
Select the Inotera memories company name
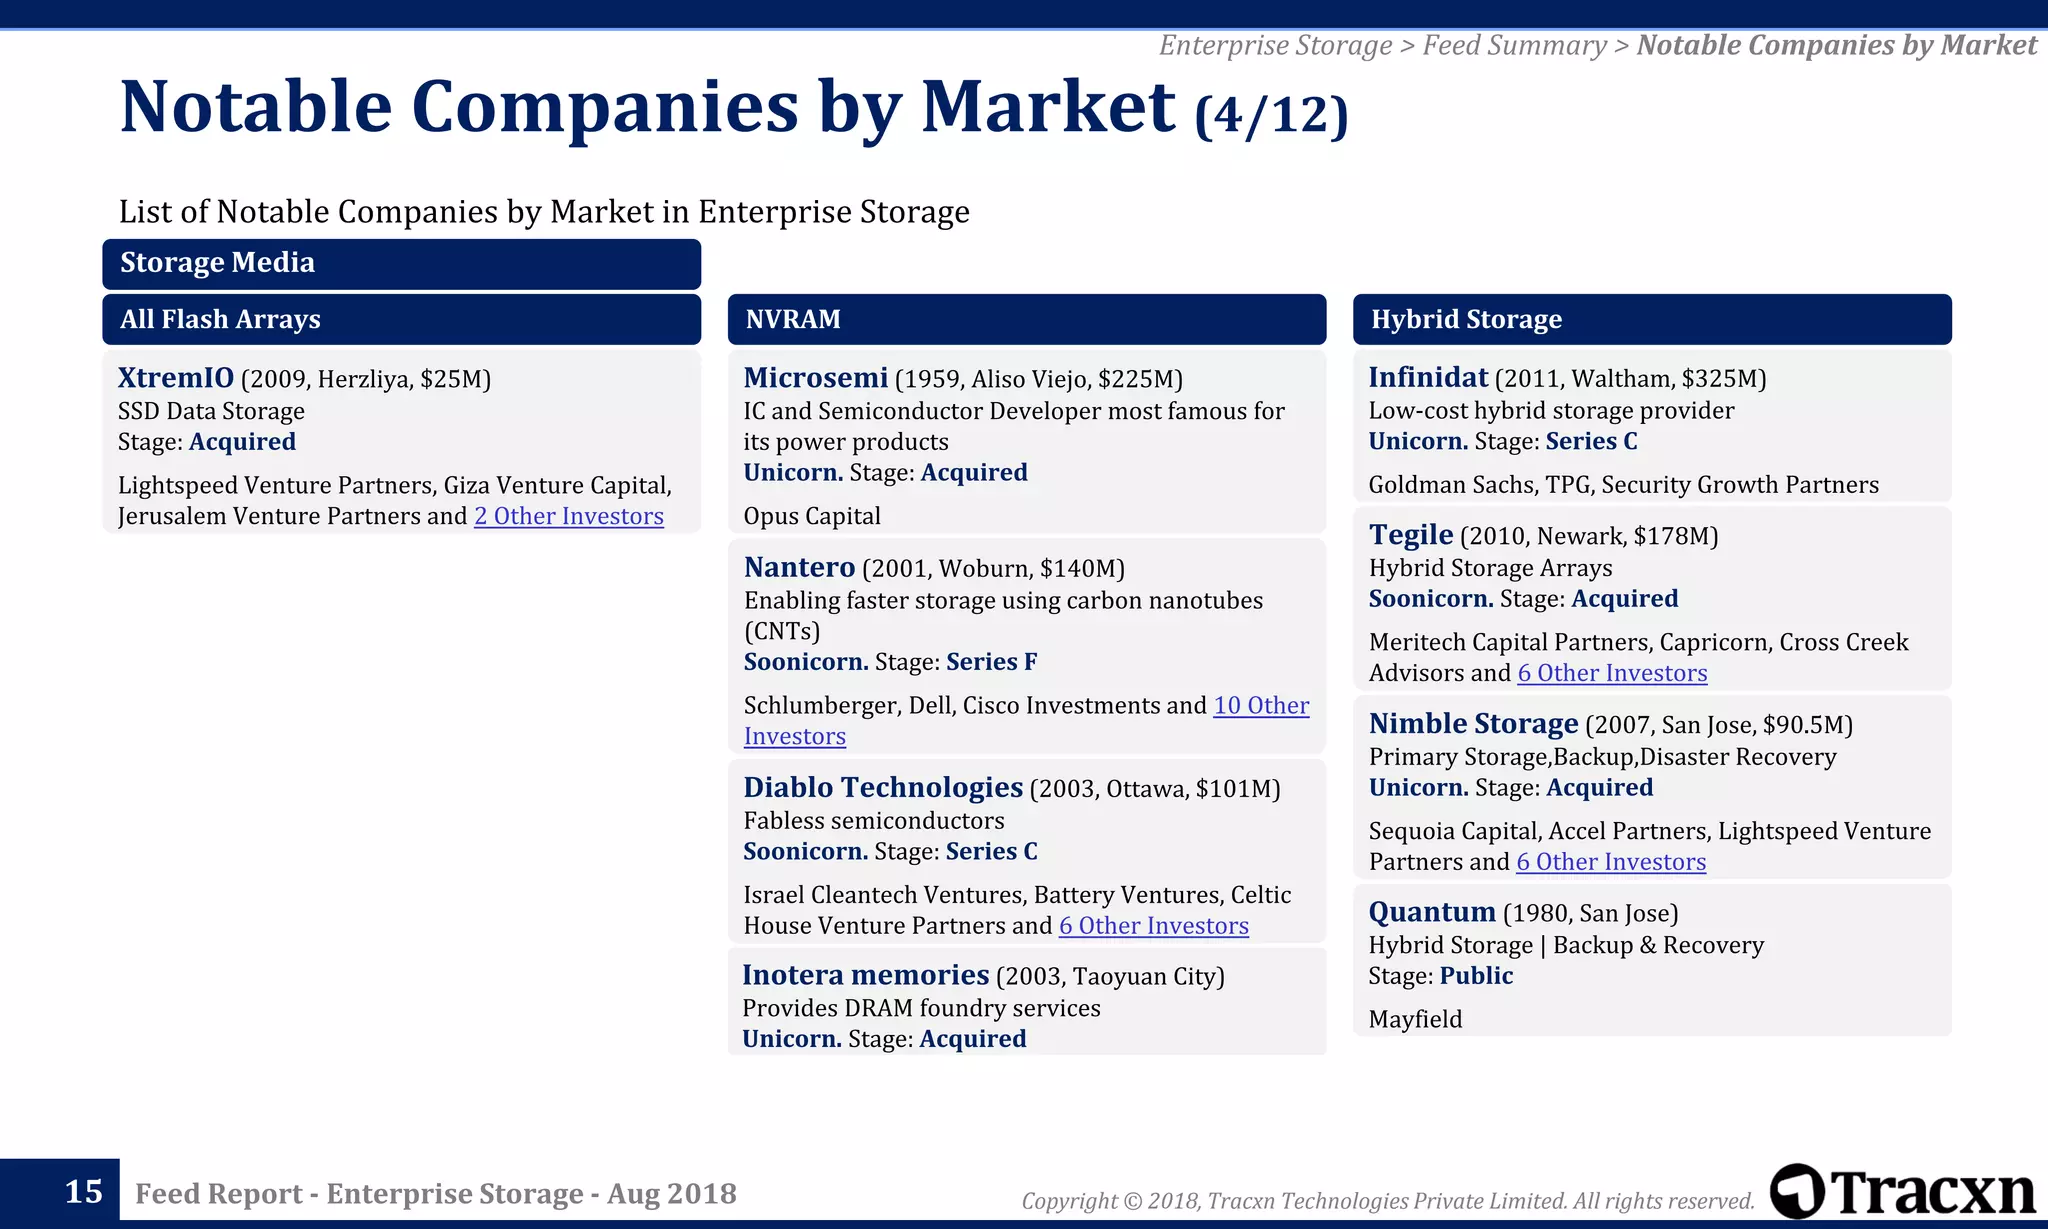pyautogui.click(x=866, y=974)
